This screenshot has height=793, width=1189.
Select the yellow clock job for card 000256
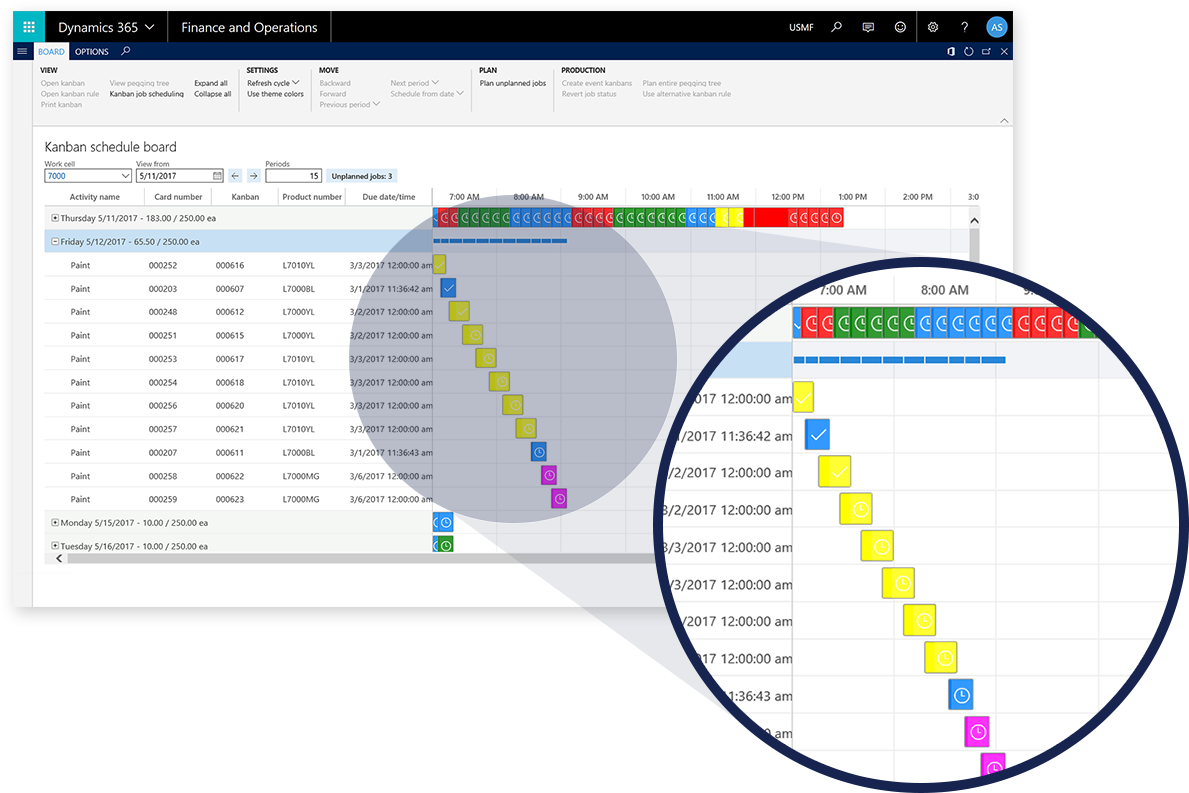pyautogui.click(x=513, y=405)
